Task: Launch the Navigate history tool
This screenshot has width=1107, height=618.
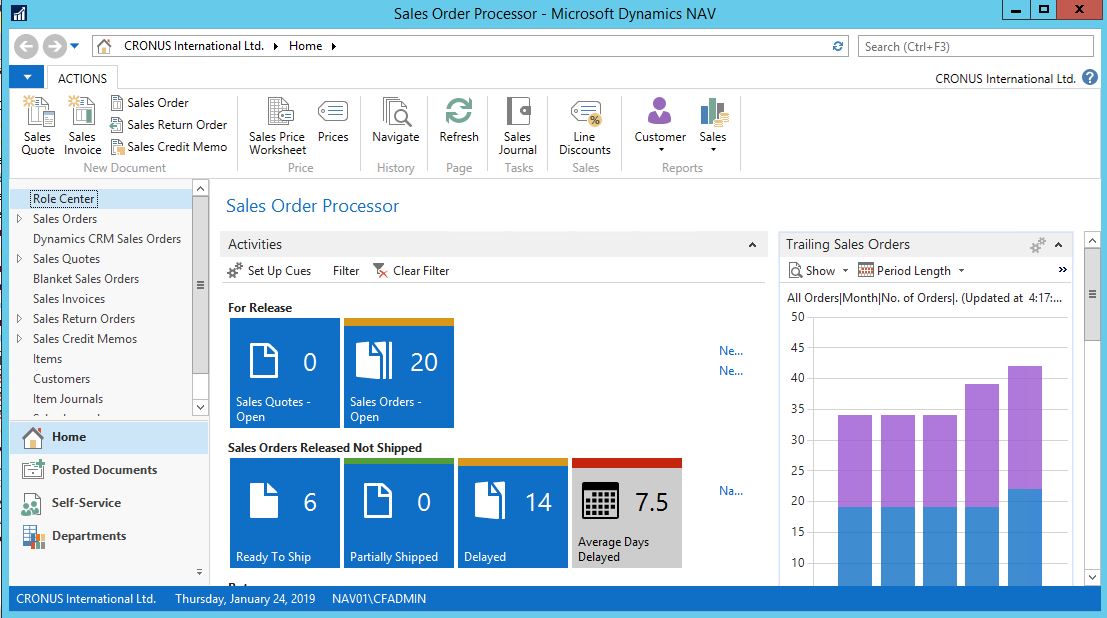Action: tap(395, 122)
